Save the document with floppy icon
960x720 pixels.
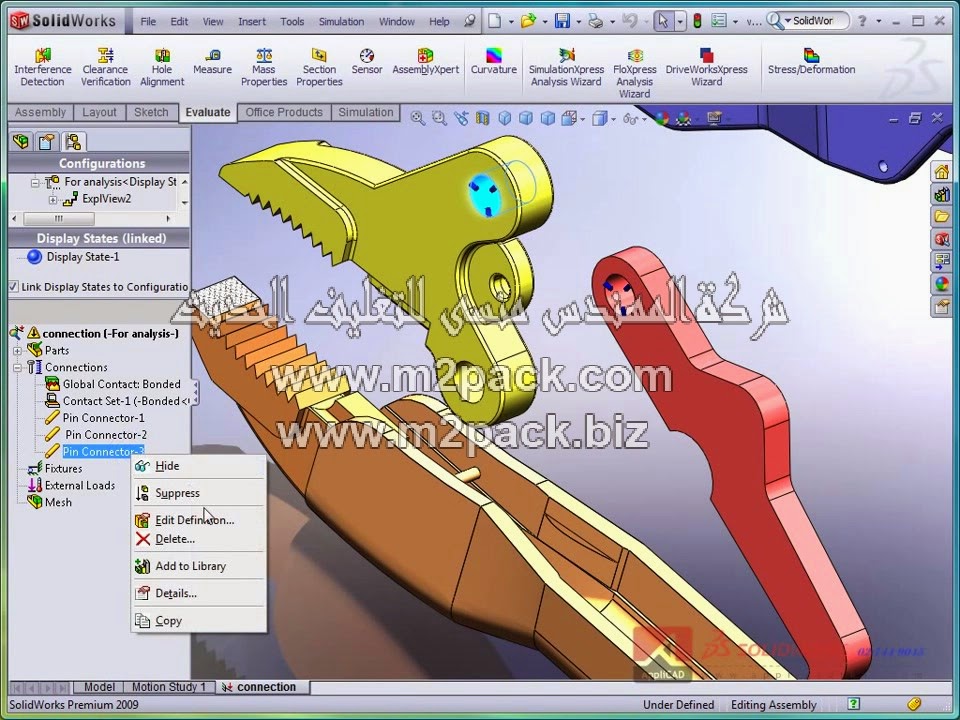point(562,21)
